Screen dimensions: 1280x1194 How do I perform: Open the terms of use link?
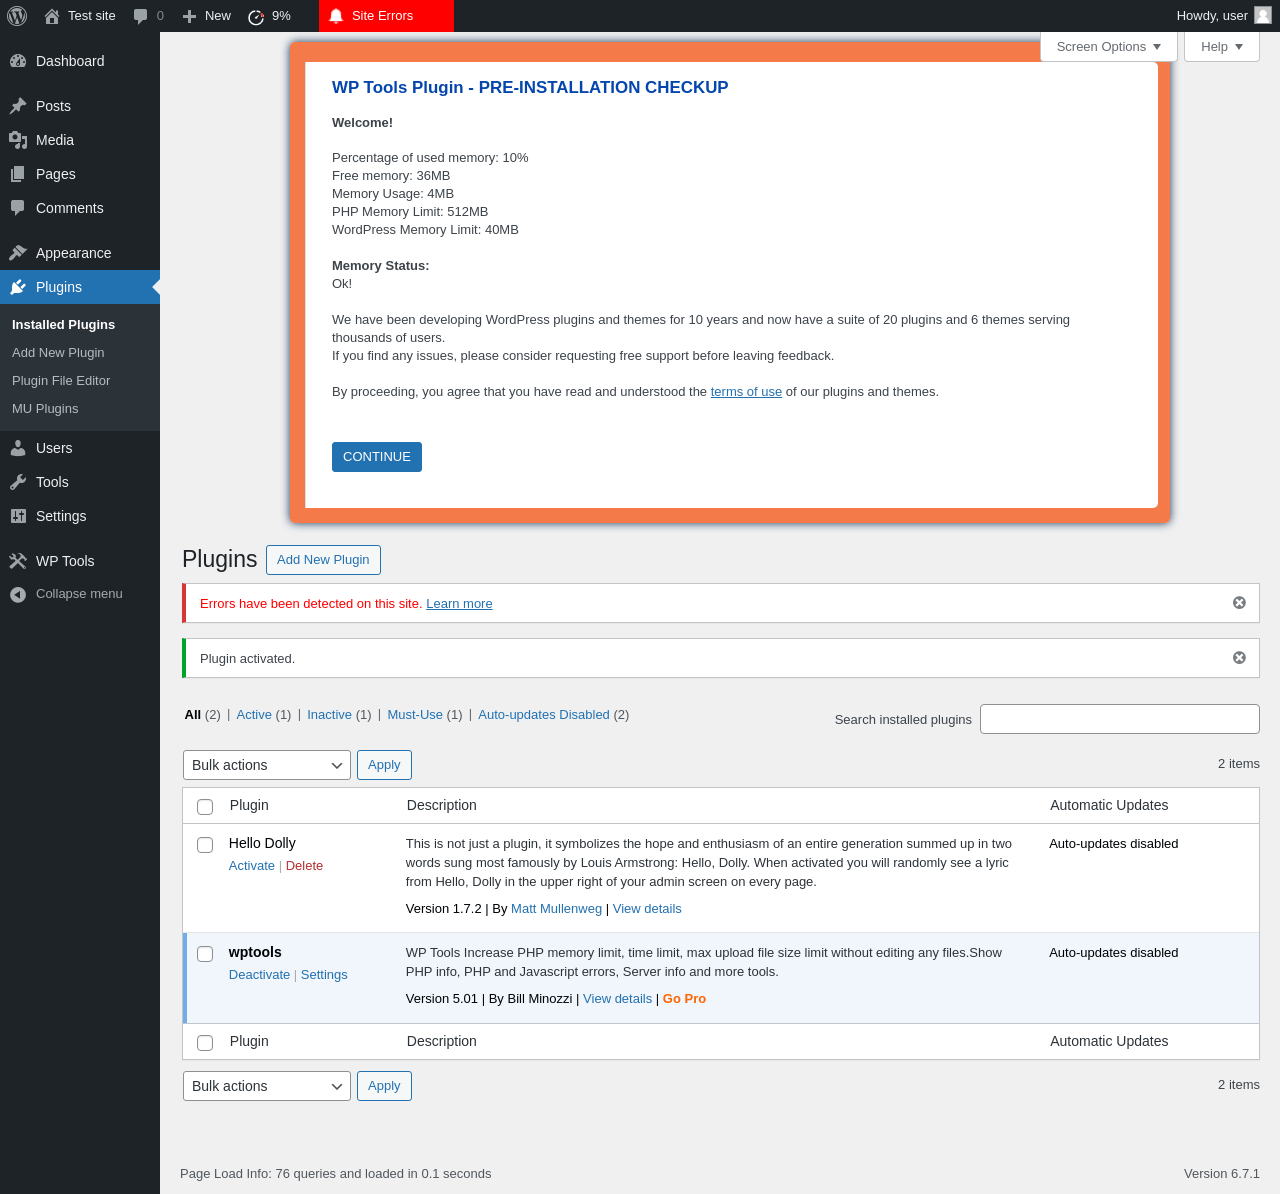746,392
